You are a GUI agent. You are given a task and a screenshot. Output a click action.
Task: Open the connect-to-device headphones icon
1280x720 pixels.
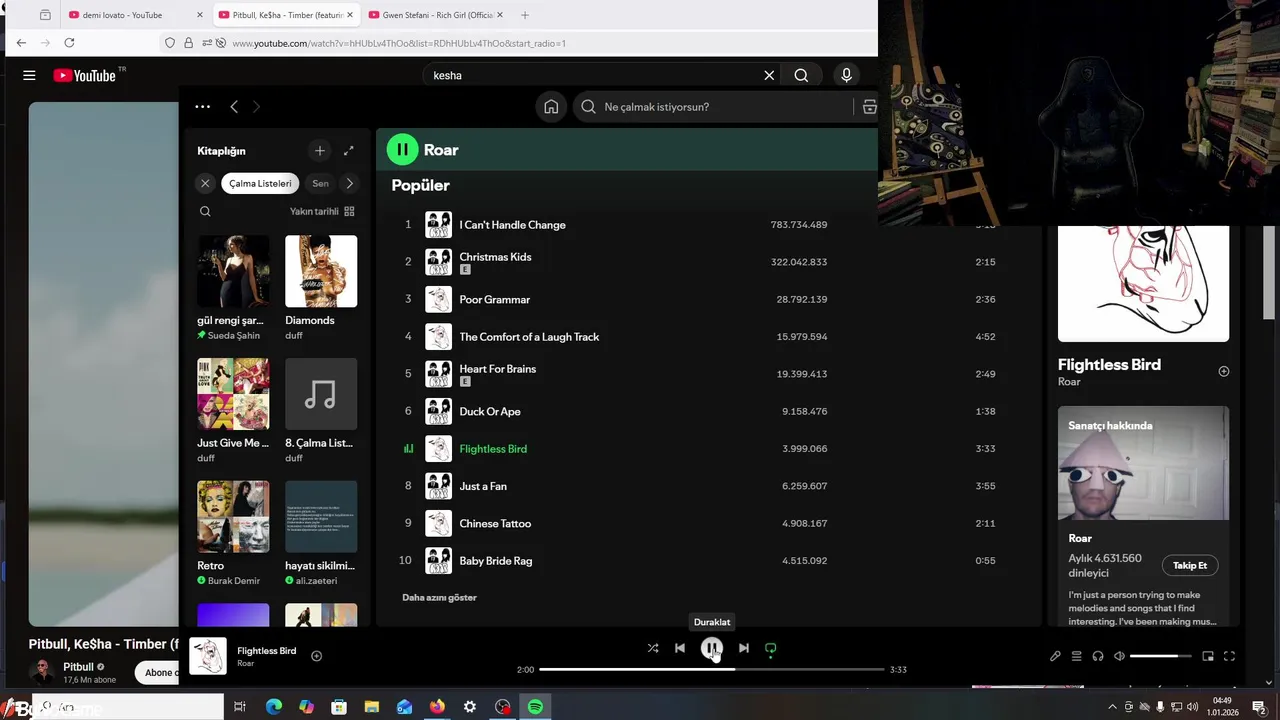point(1098,656)
